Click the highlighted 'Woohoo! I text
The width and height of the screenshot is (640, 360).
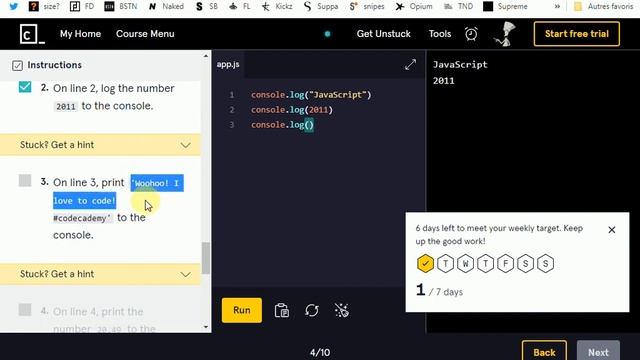coord(157,183)
